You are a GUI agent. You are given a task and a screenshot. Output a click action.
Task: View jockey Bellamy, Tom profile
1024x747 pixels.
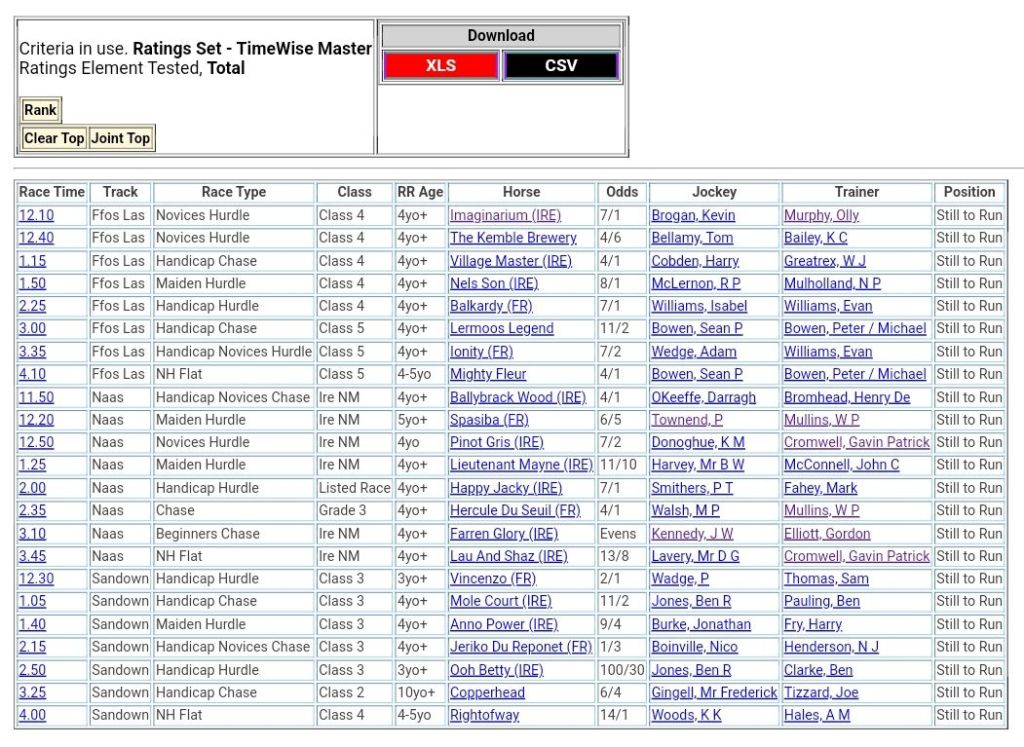691,238
